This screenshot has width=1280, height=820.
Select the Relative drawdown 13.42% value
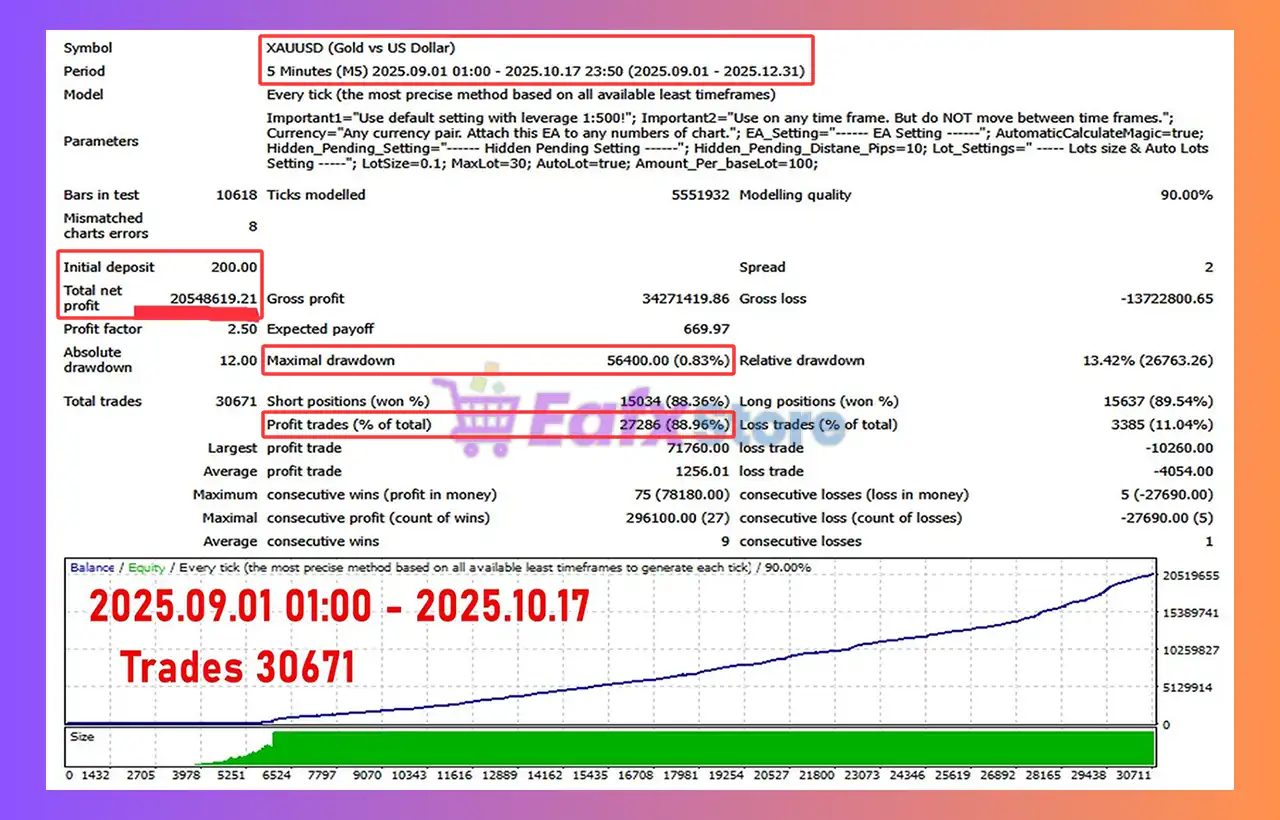click(x=1147, y=360)
